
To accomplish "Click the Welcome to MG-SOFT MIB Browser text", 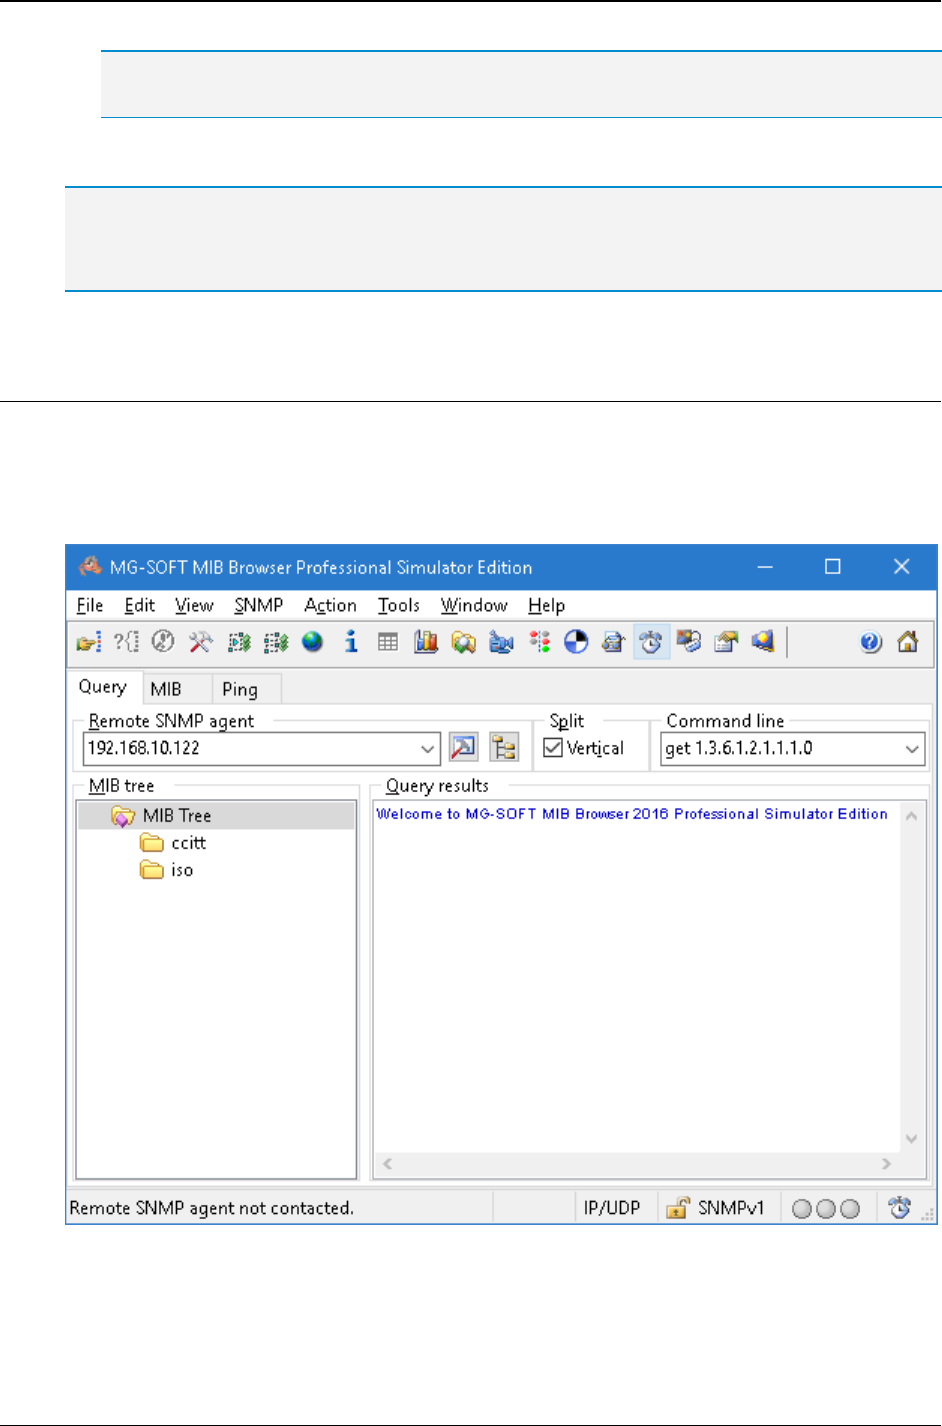I will coord(632,814).
